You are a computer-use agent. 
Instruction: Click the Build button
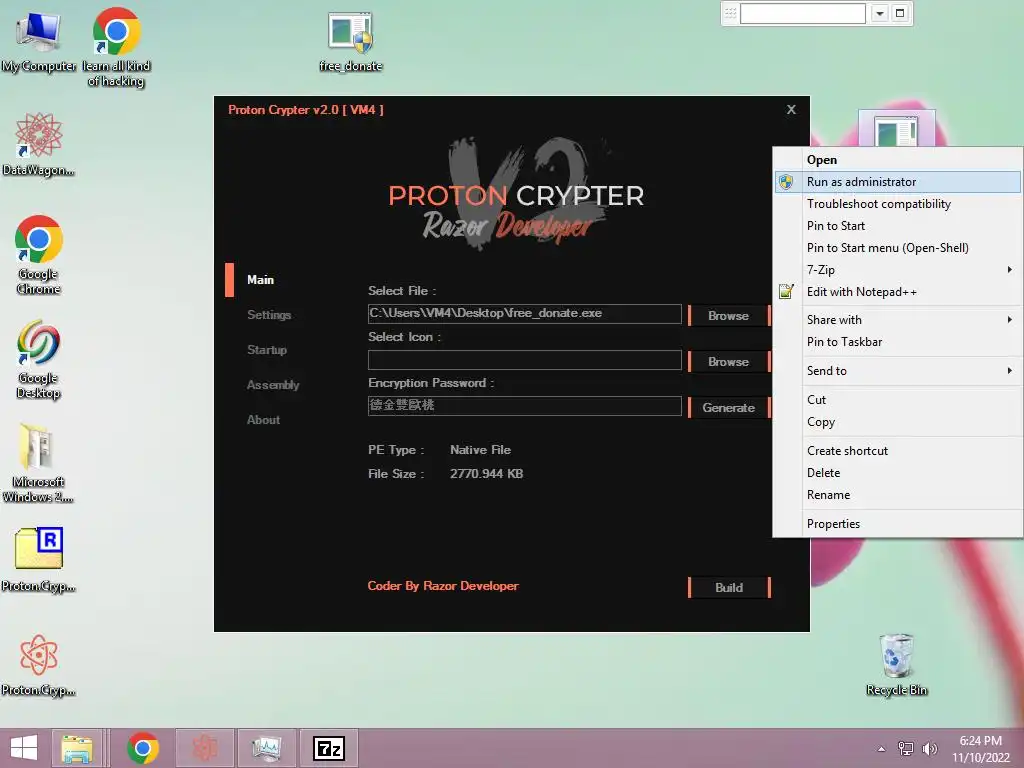click(729, 587)
